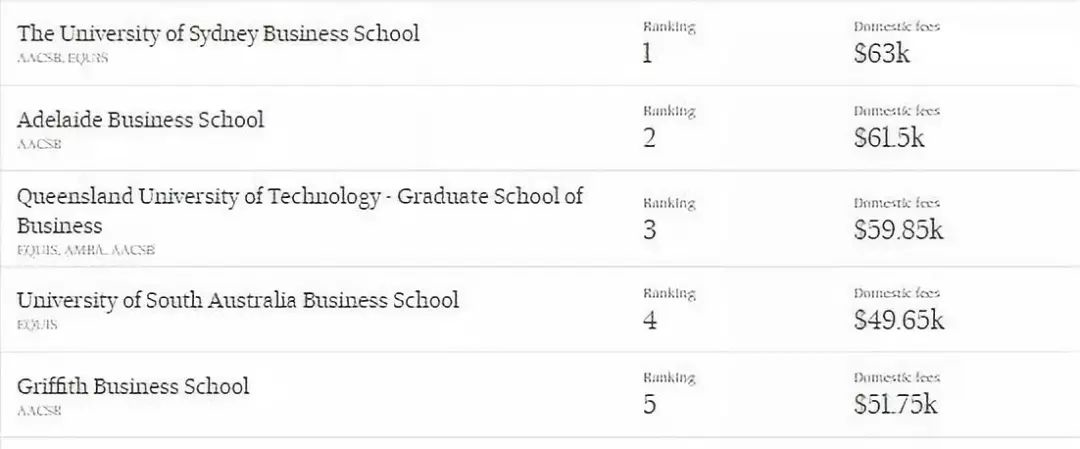Select the $59.85k domestic fees figure
1080x449 pixels.
pyautogui.click(x=898, y=230)
